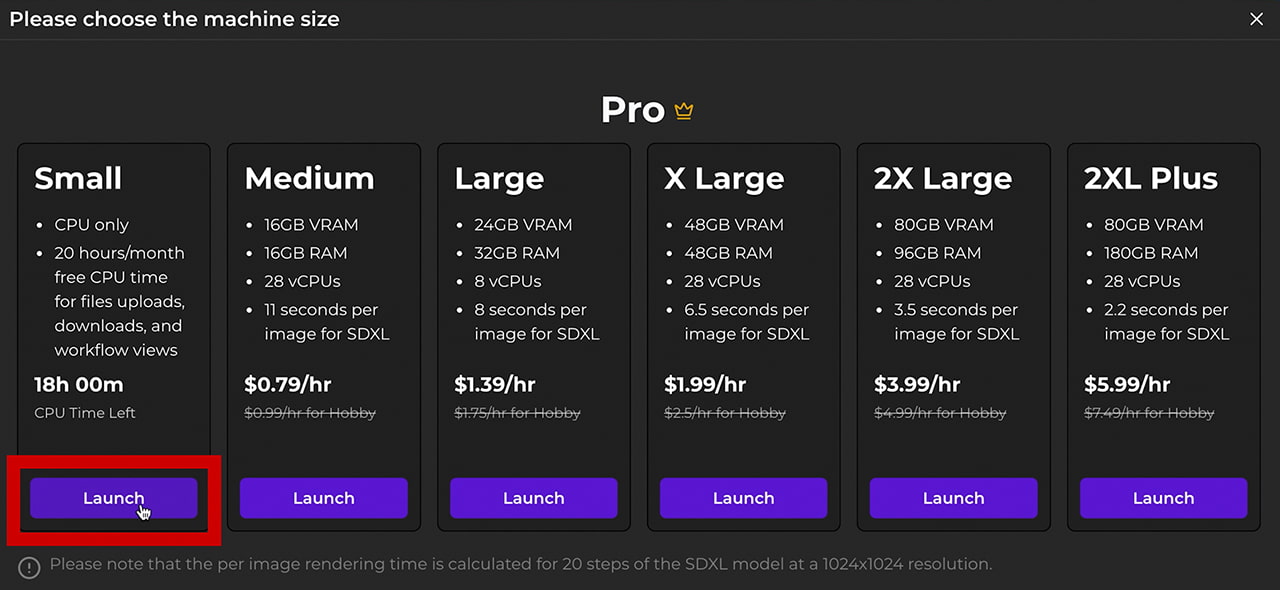
Task: Hit Launch for the 2XL Plus tier
Action: pyautogui.click(x=1163, y=498)
